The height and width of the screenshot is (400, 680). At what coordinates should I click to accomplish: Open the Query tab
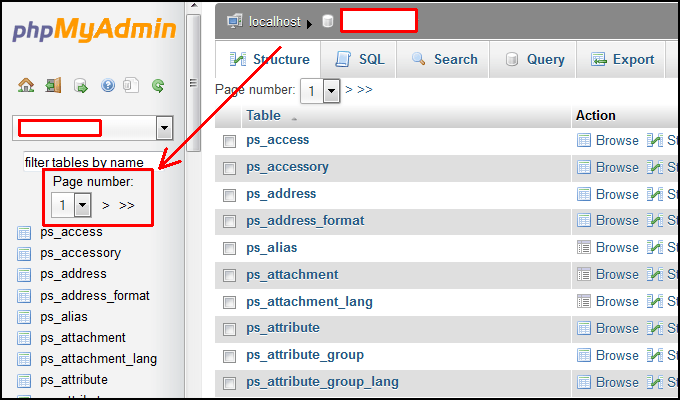tap(533, 59)
